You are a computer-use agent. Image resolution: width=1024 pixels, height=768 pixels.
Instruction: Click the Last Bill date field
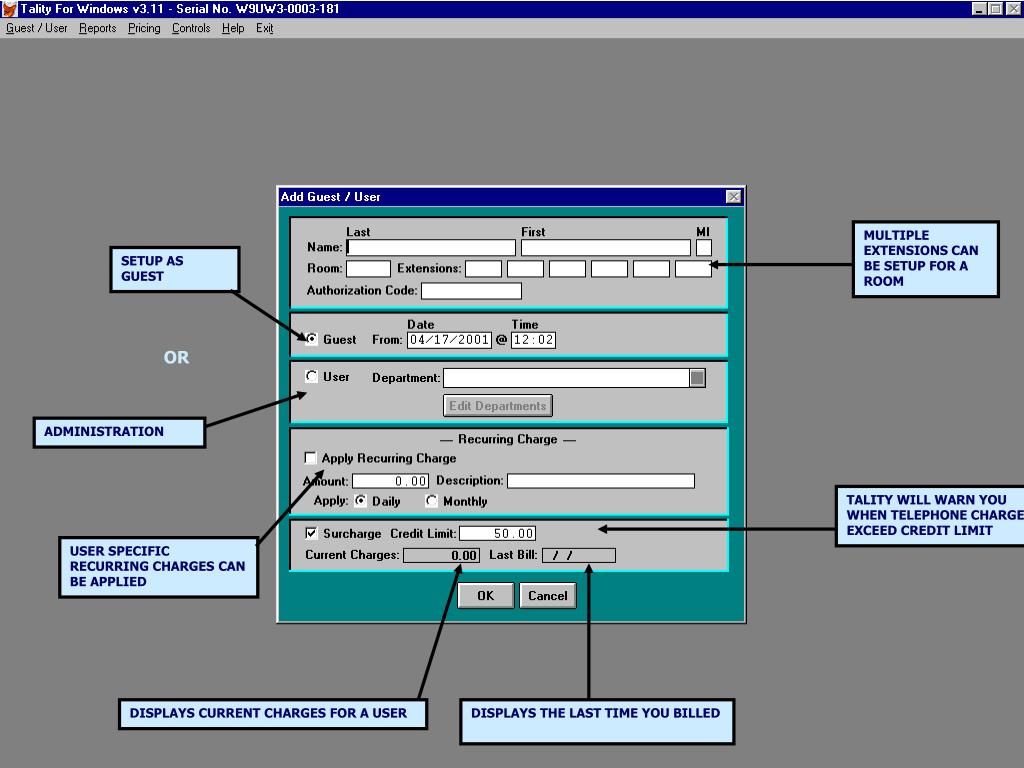tap(579, 555)
